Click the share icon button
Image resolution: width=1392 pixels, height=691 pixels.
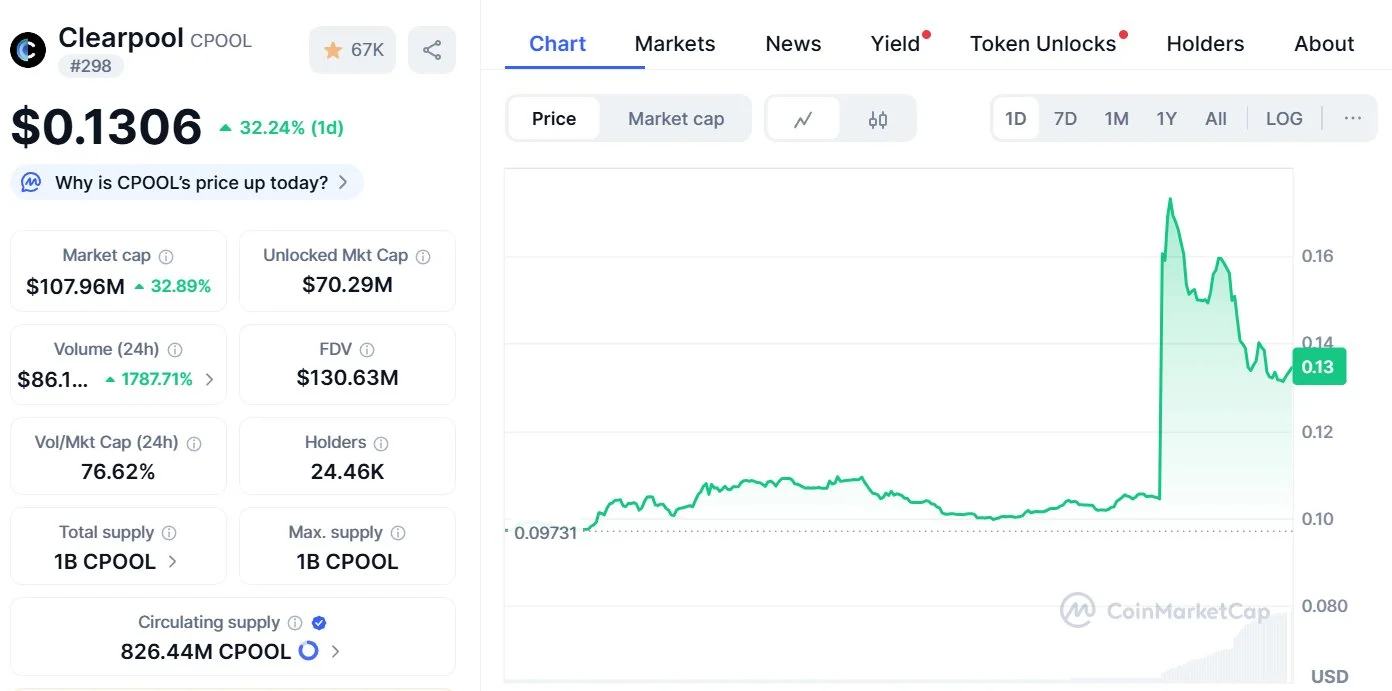432,50
